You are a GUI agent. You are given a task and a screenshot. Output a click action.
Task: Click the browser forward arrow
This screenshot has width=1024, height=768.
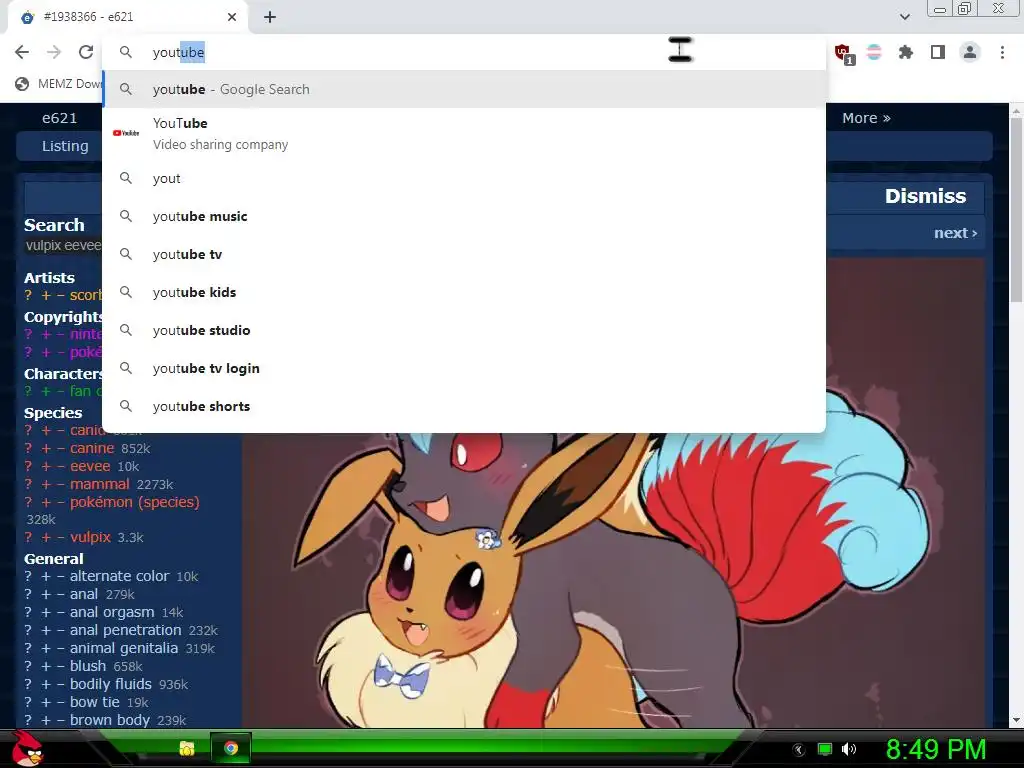(x=54, y=52)
